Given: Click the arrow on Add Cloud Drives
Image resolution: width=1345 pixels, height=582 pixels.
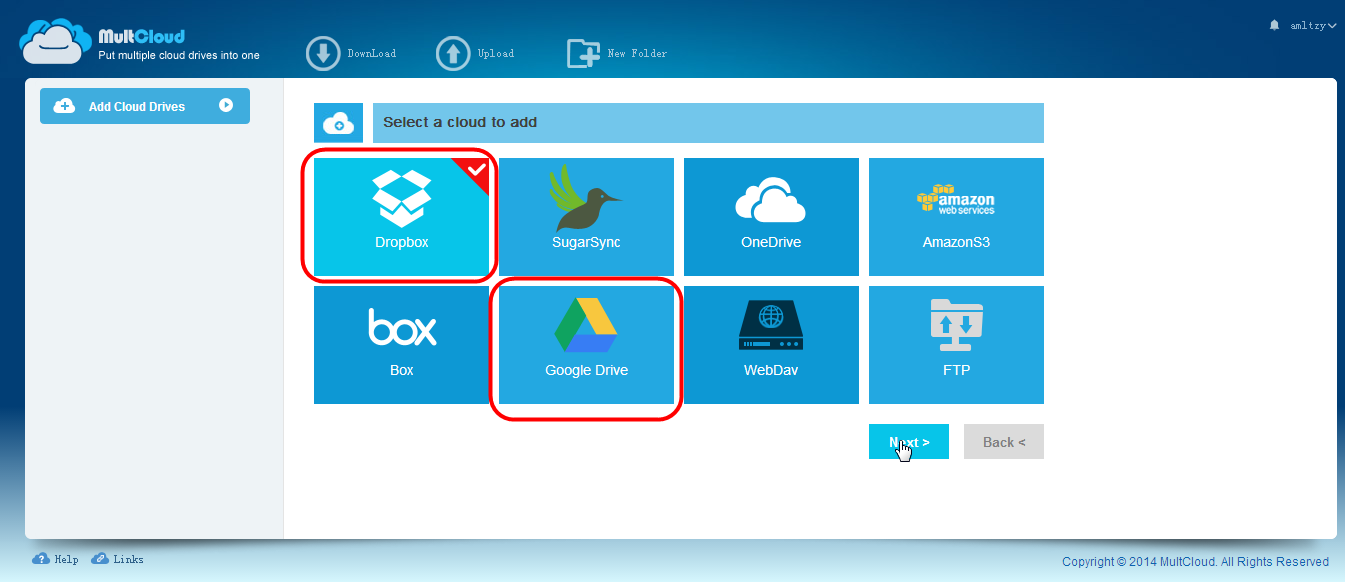Looking at the screenshot, I should point(226,105).
